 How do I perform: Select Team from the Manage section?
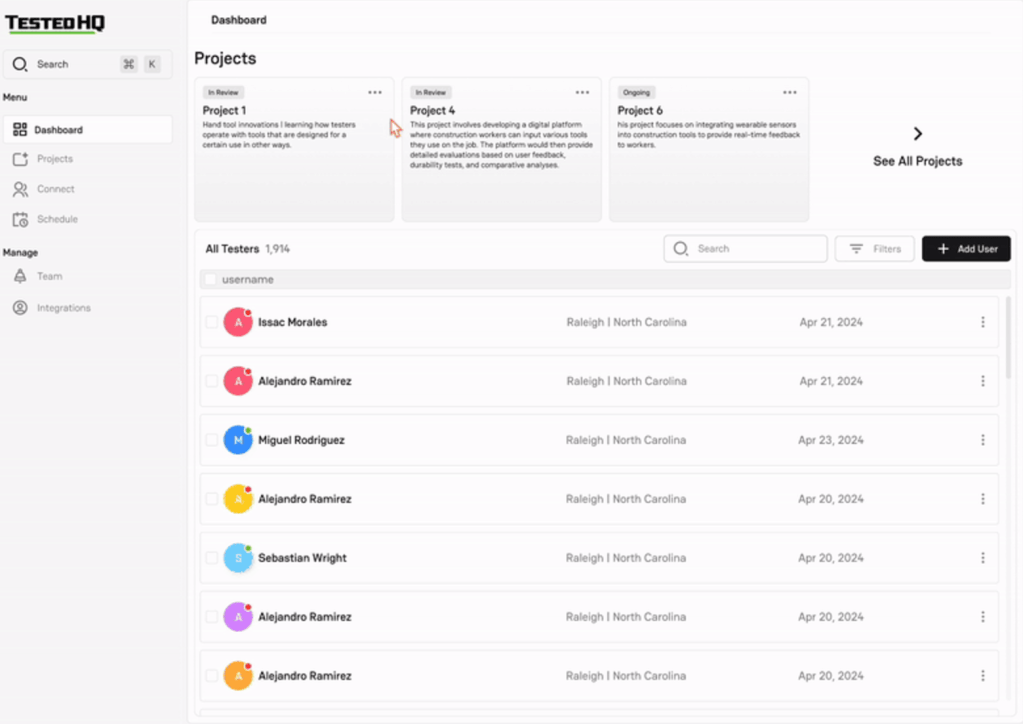pos(49,276)
